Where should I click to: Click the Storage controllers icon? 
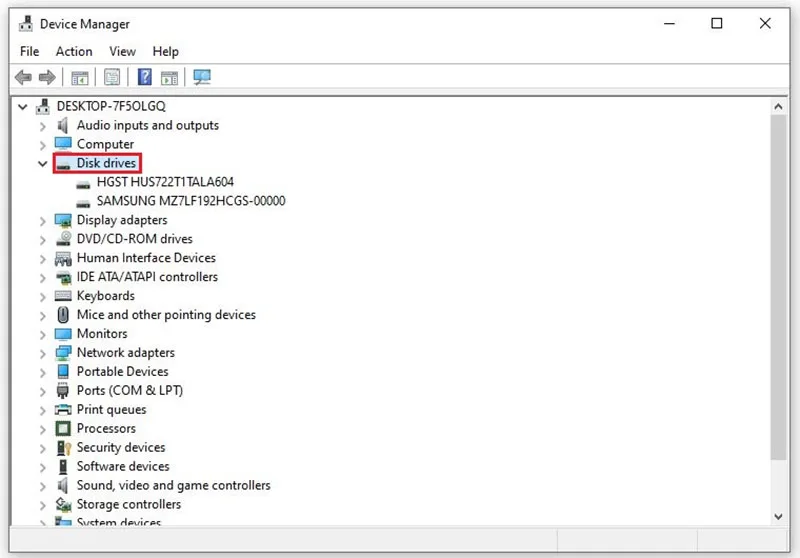tap(63, 504)
